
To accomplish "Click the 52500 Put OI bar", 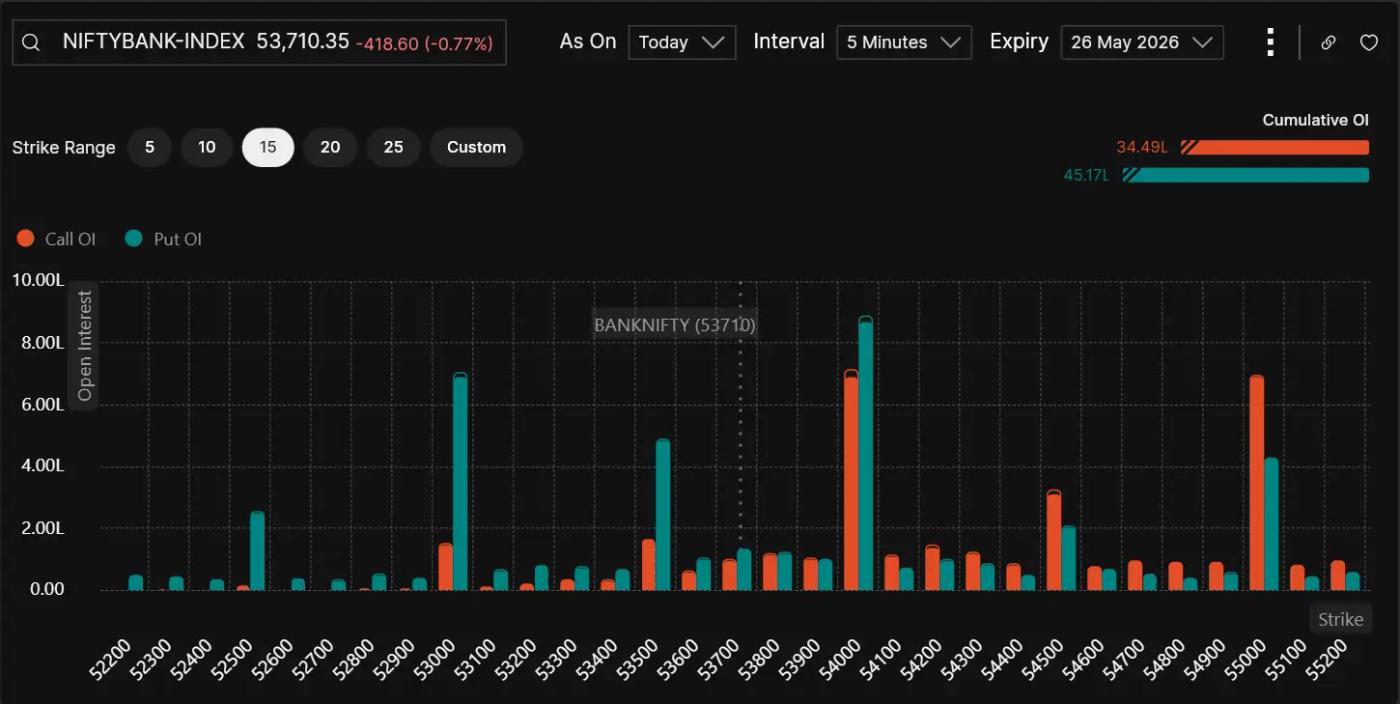I will pyautogui.click(x=257, y=551).
